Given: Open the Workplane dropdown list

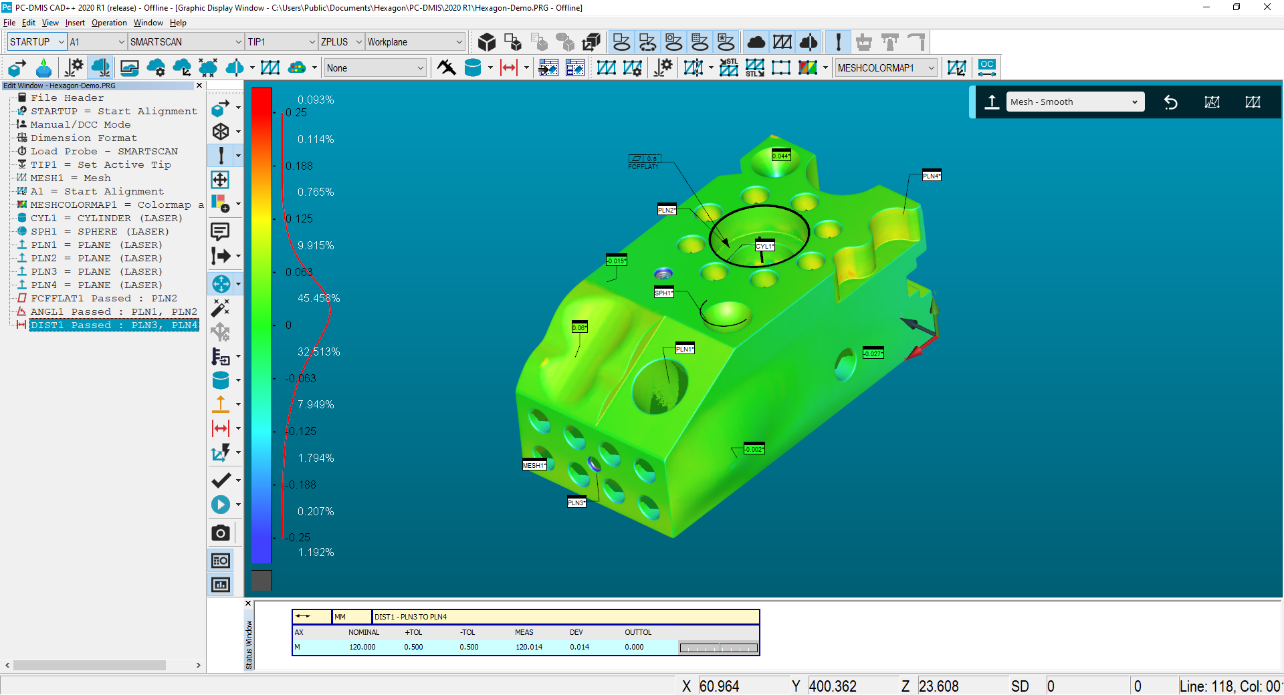Looking at the screenshot, I should tap(415, 42).
